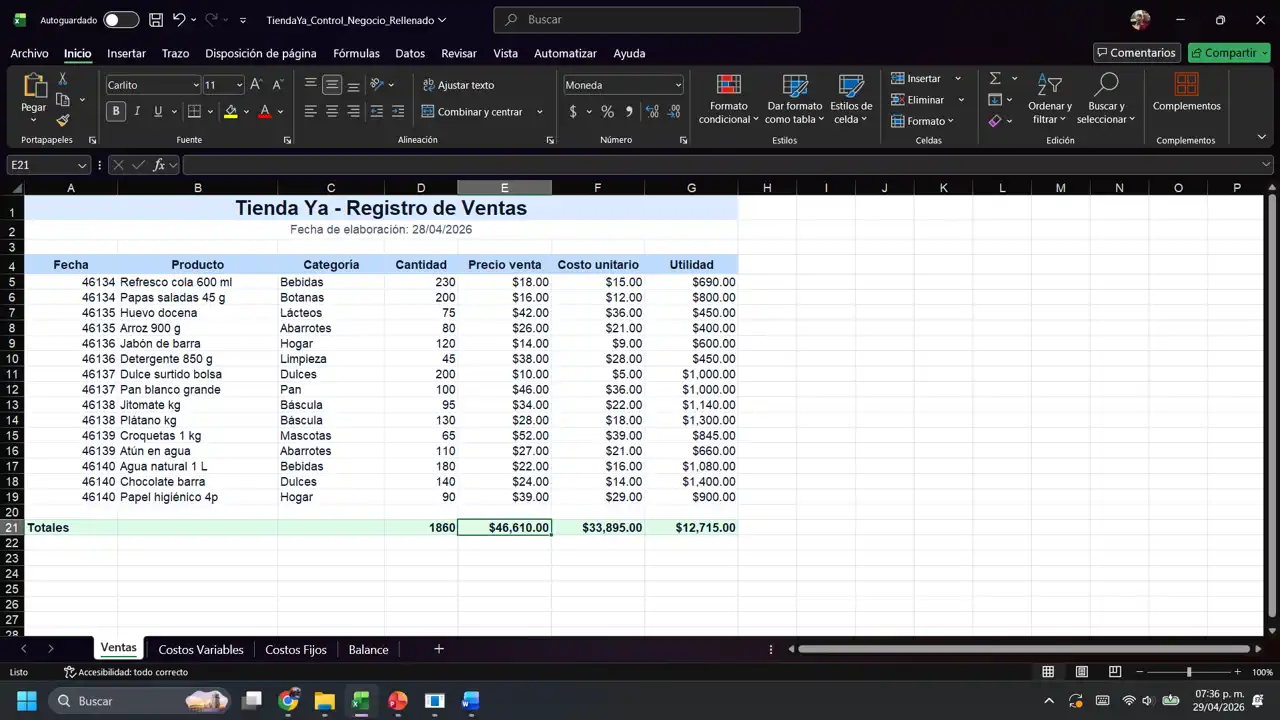1280x720 pixels.
Task: Open Word from the Windows taskbar
Action: pos(471,701)
